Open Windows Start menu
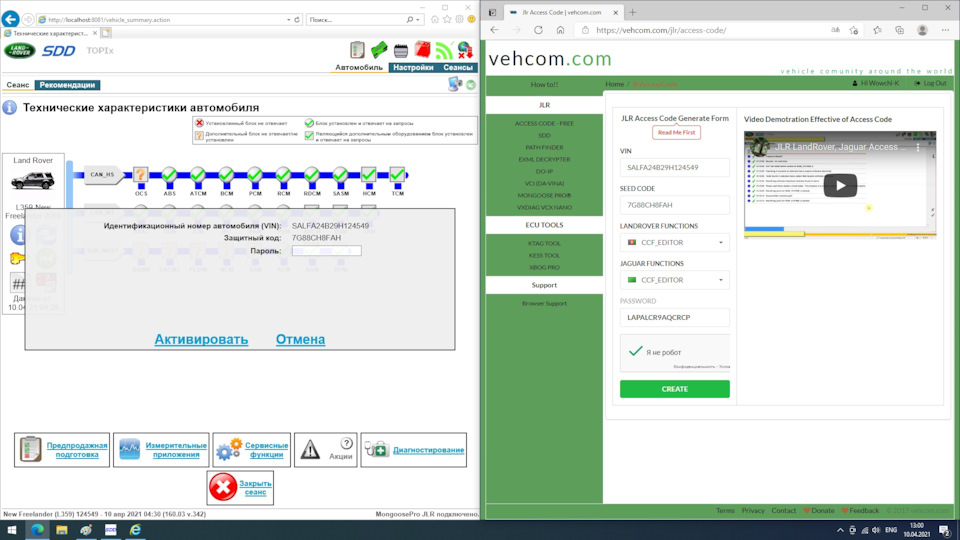The image size is (960, 540). pyautogui.click(x=12, y=530)
